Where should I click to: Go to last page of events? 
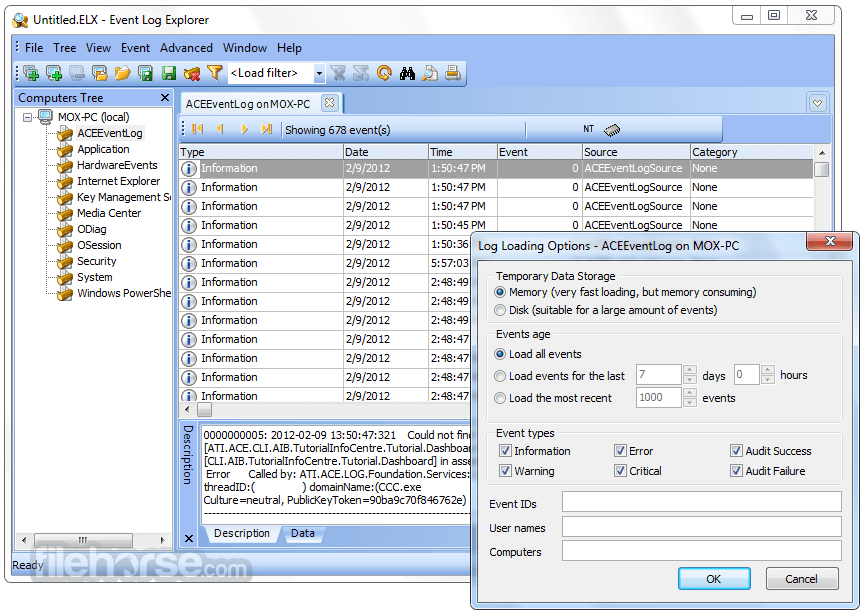coord(267,129)
